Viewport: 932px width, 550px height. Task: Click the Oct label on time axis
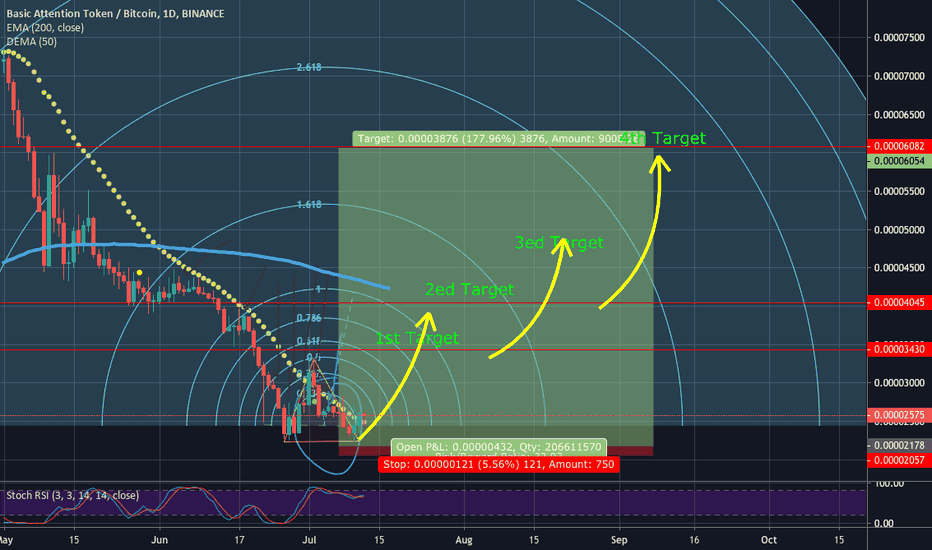769,540
